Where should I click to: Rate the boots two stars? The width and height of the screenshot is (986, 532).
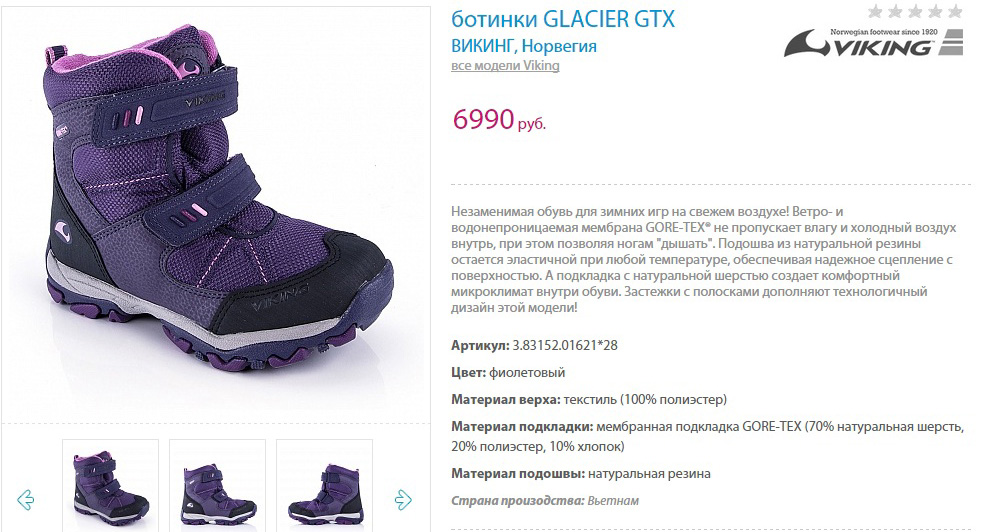pos(895,11)
